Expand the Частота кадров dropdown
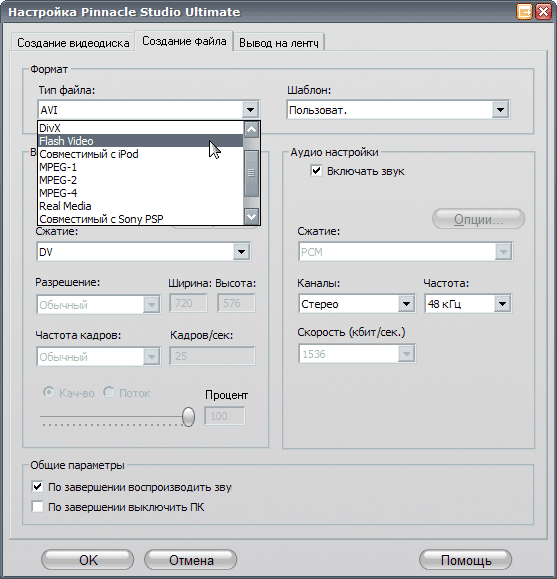Viewport: 557px width, 579px height. (99, 356)
